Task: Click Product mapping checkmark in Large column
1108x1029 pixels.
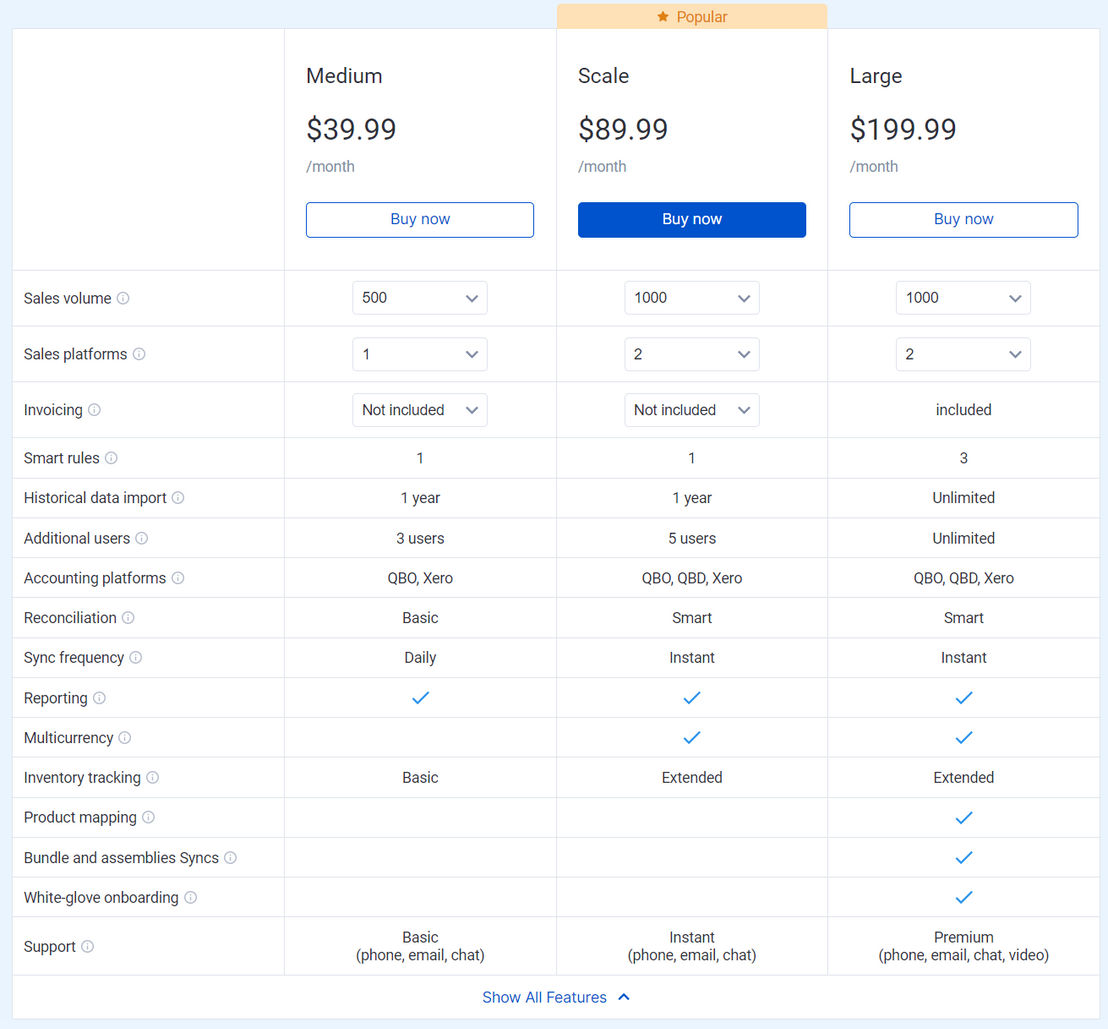Action: pos(964,818)
